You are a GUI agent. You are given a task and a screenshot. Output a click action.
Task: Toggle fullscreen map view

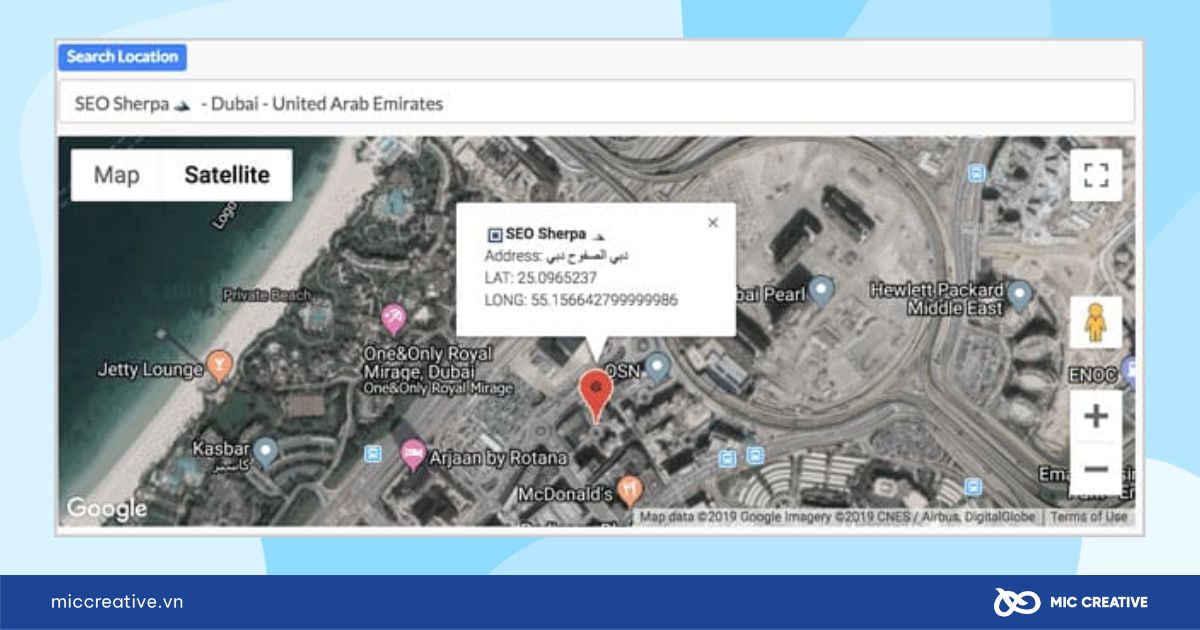(1096, 175)
